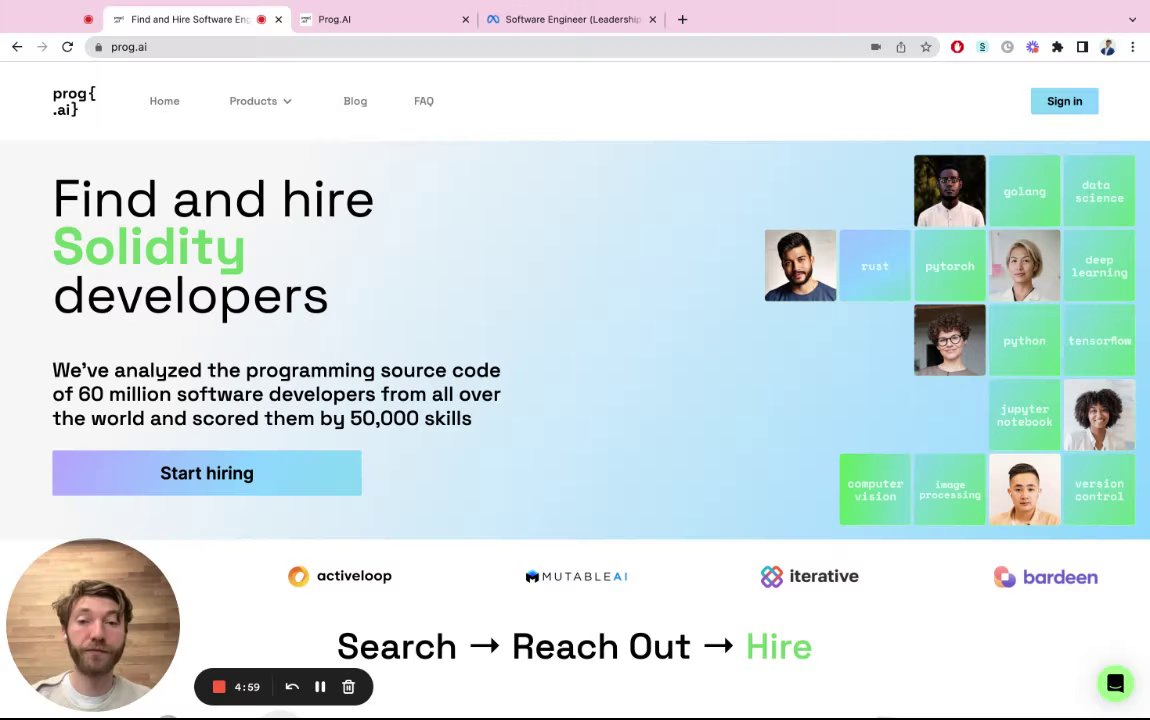The image size is (1150, 720).
Task: Open the clock extension icon
Action: (x=1007, y=47)
